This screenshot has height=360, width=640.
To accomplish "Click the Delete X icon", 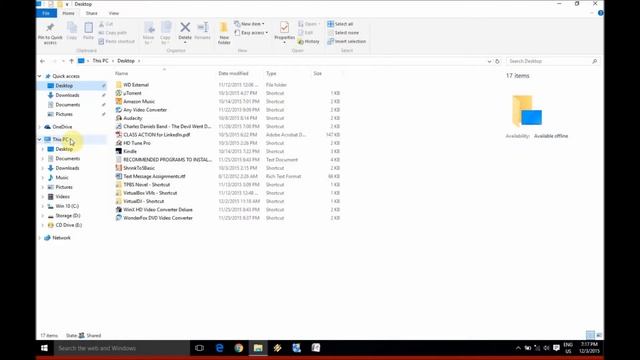I will coord(185,27).
